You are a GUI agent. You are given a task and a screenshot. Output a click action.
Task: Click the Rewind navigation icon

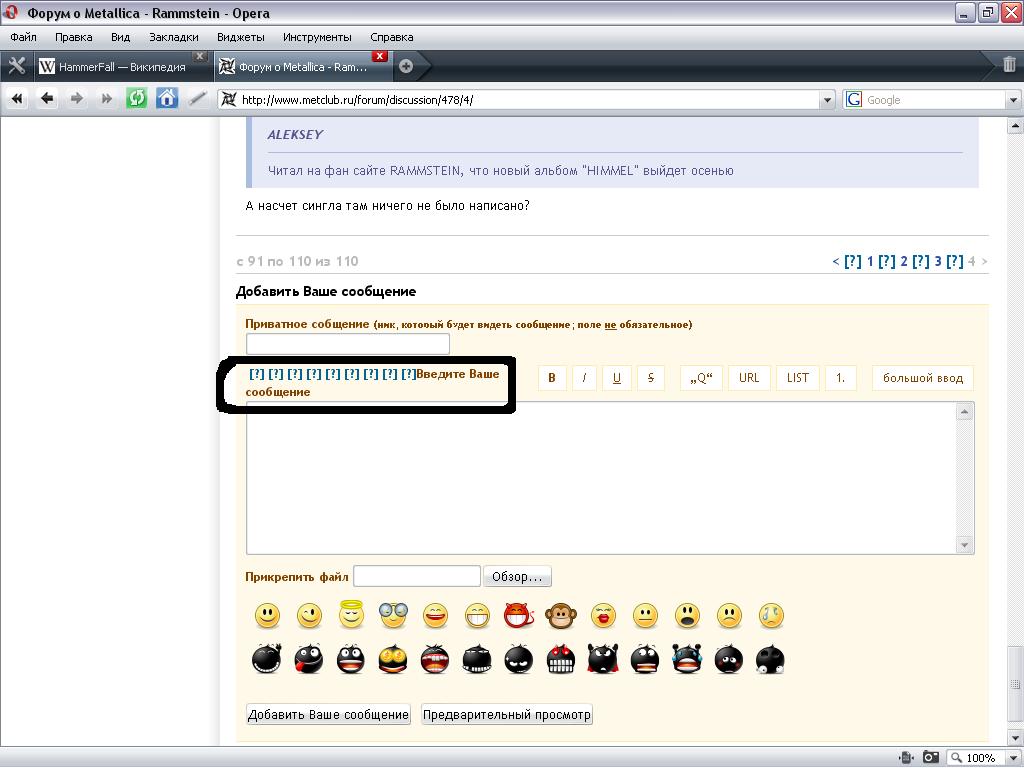[x=17, y=98]
